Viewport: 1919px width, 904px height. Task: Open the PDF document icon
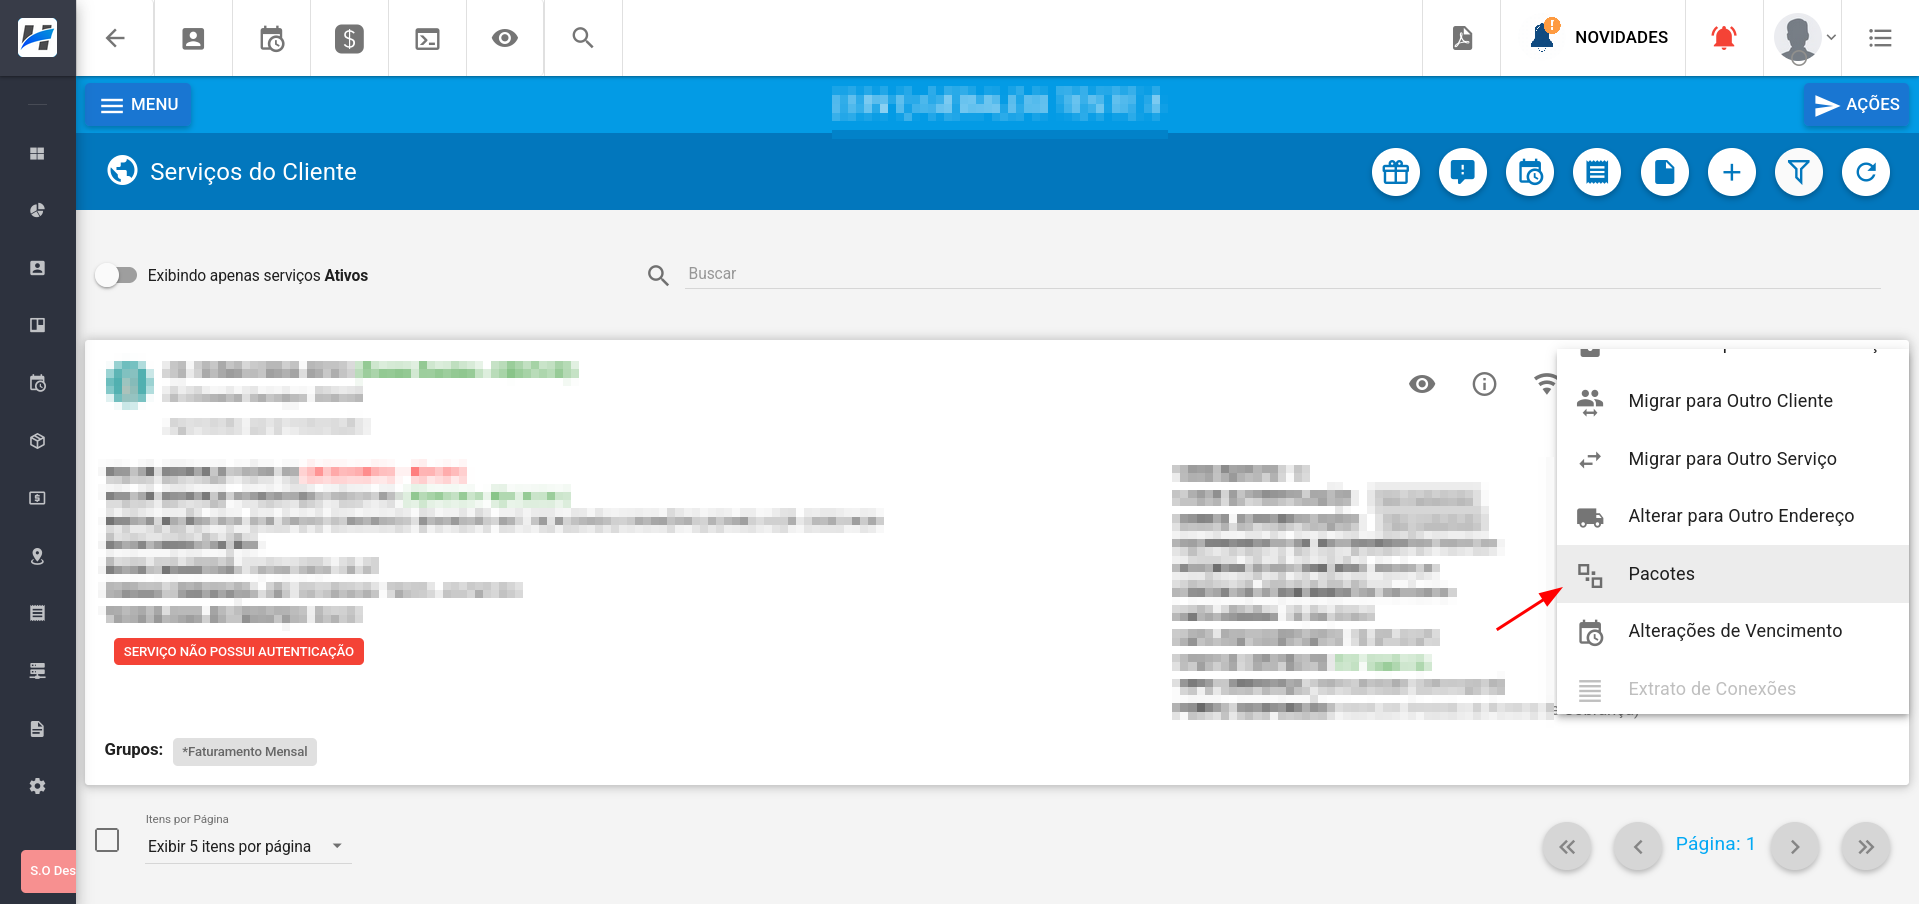(1462, 38)
